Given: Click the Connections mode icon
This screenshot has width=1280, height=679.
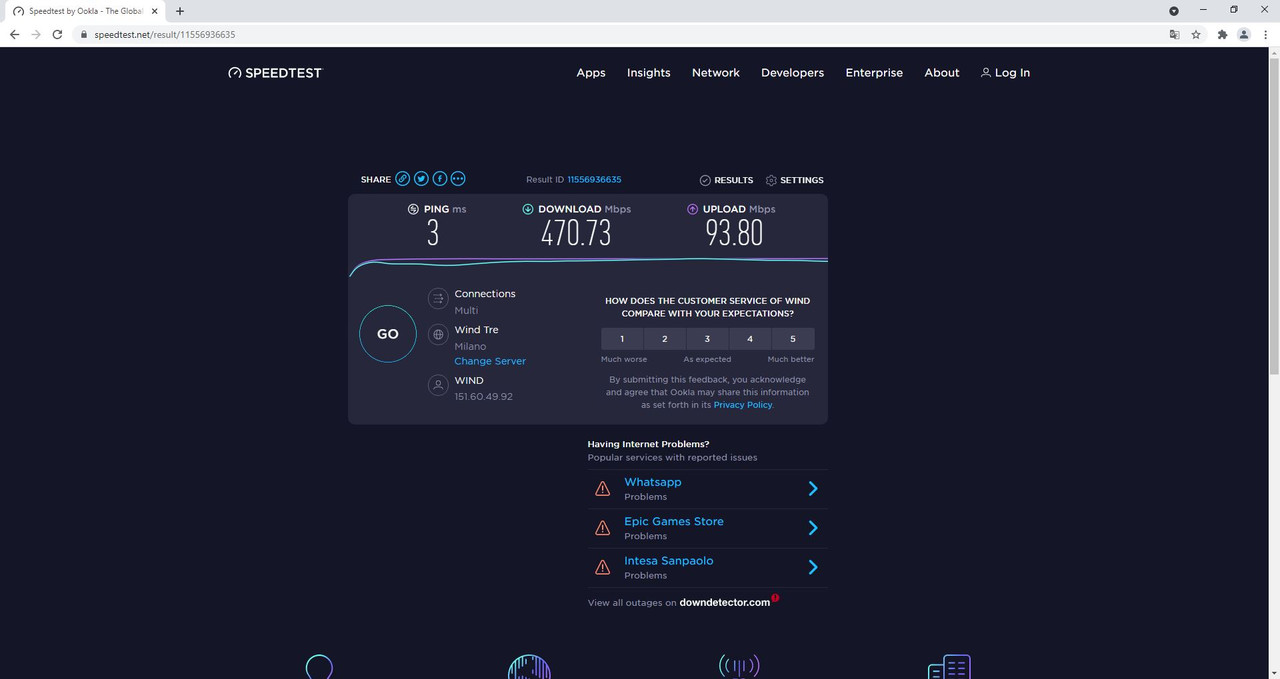Looking at the screenshot, I should tap(437, 298).
